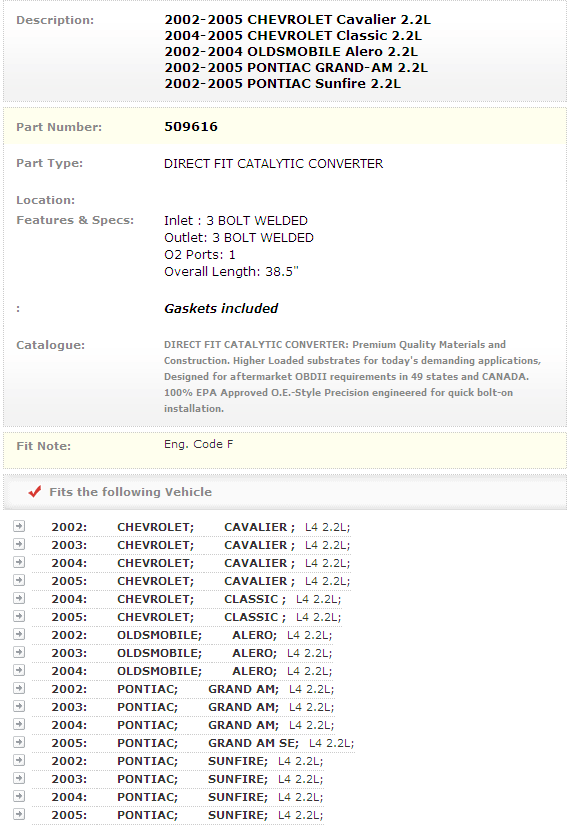Click DIRECT FIT CATALYTIC CONVERTER part type value

[x=273, y=163]
